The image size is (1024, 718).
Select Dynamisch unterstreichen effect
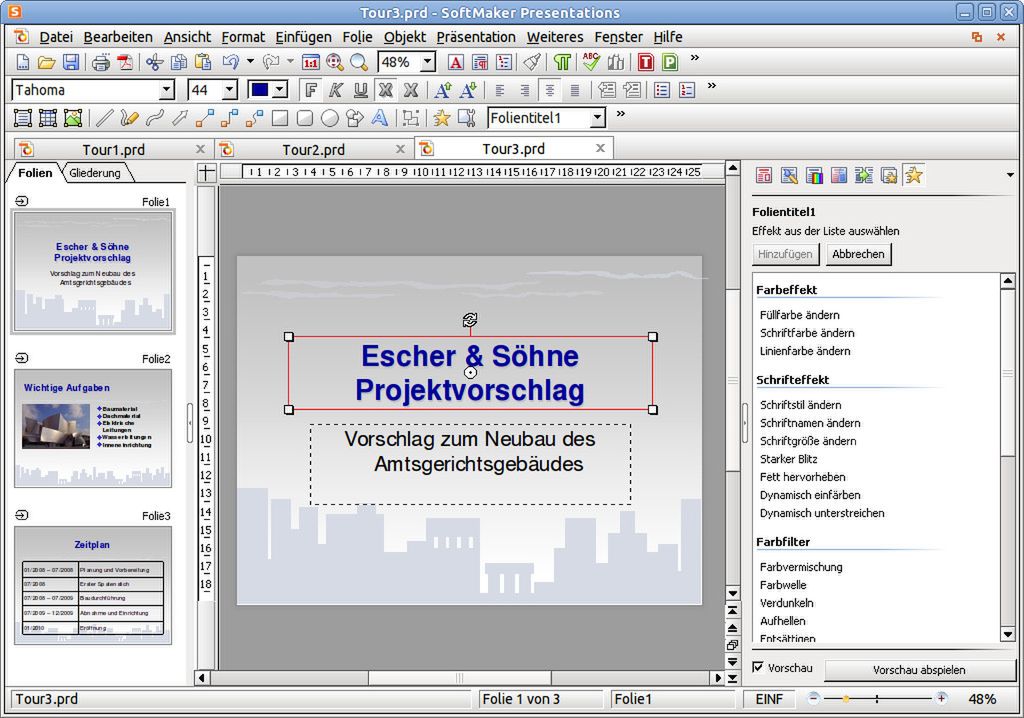(x=822, y=514)
